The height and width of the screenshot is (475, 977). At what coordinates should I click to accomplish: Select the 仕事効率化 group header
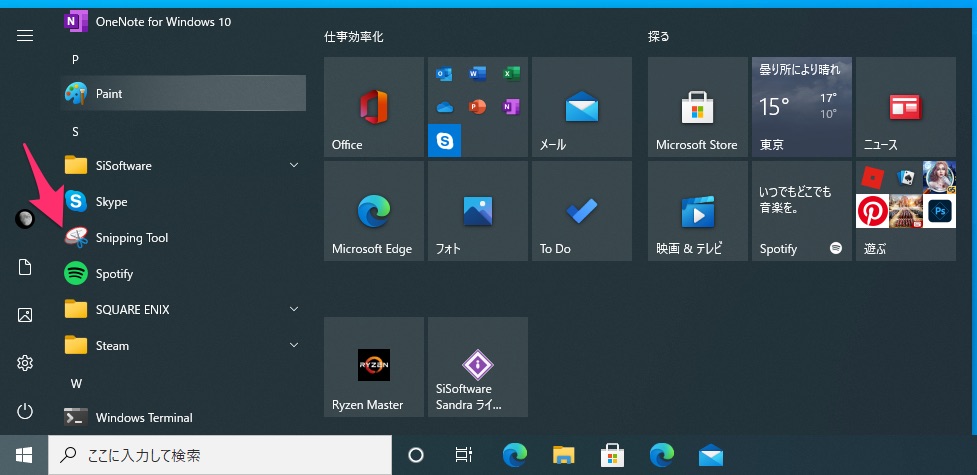[x=354, y=37]
